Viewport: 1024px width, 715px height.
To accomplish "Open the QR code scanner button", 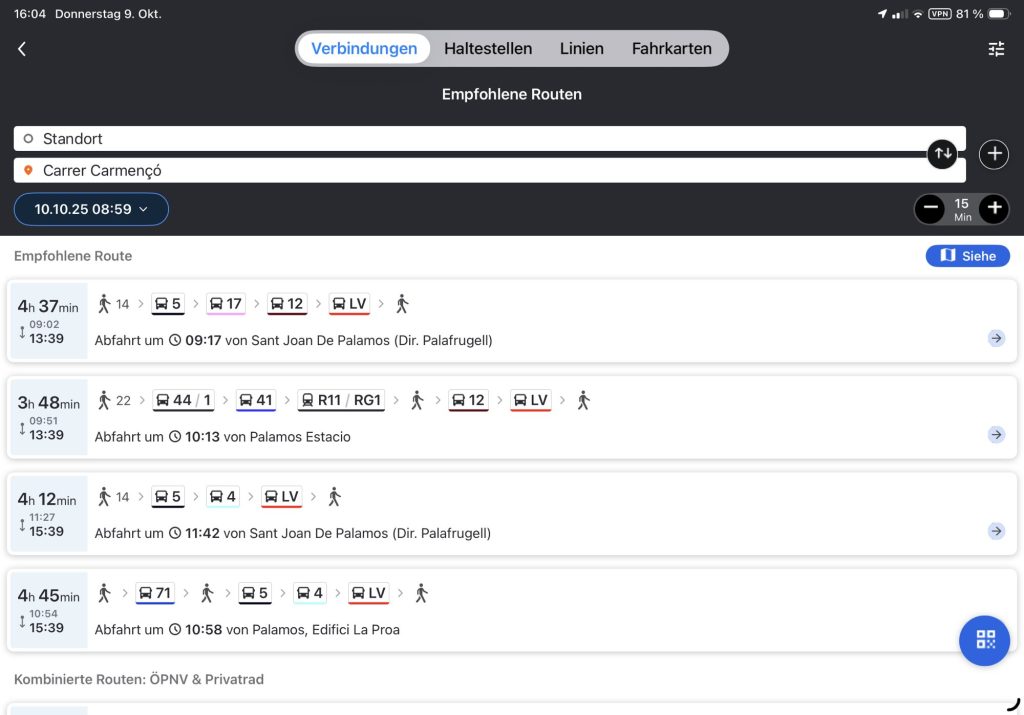I will (x=984, y=640).
